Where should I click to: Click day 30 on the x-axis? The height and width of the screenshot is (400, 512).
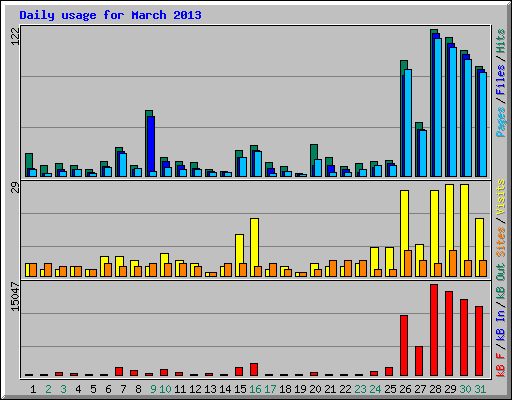pyautogui.click(x=465, y=389)
